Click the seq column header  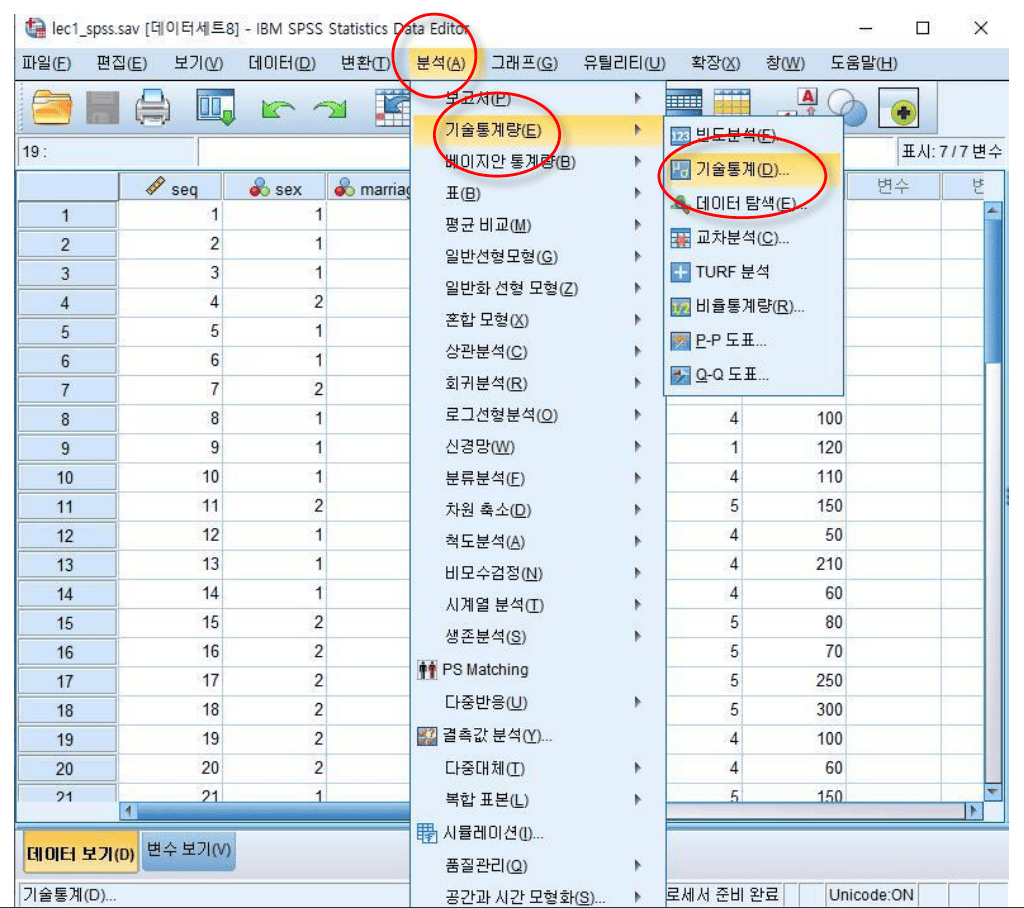pos(171,188)
